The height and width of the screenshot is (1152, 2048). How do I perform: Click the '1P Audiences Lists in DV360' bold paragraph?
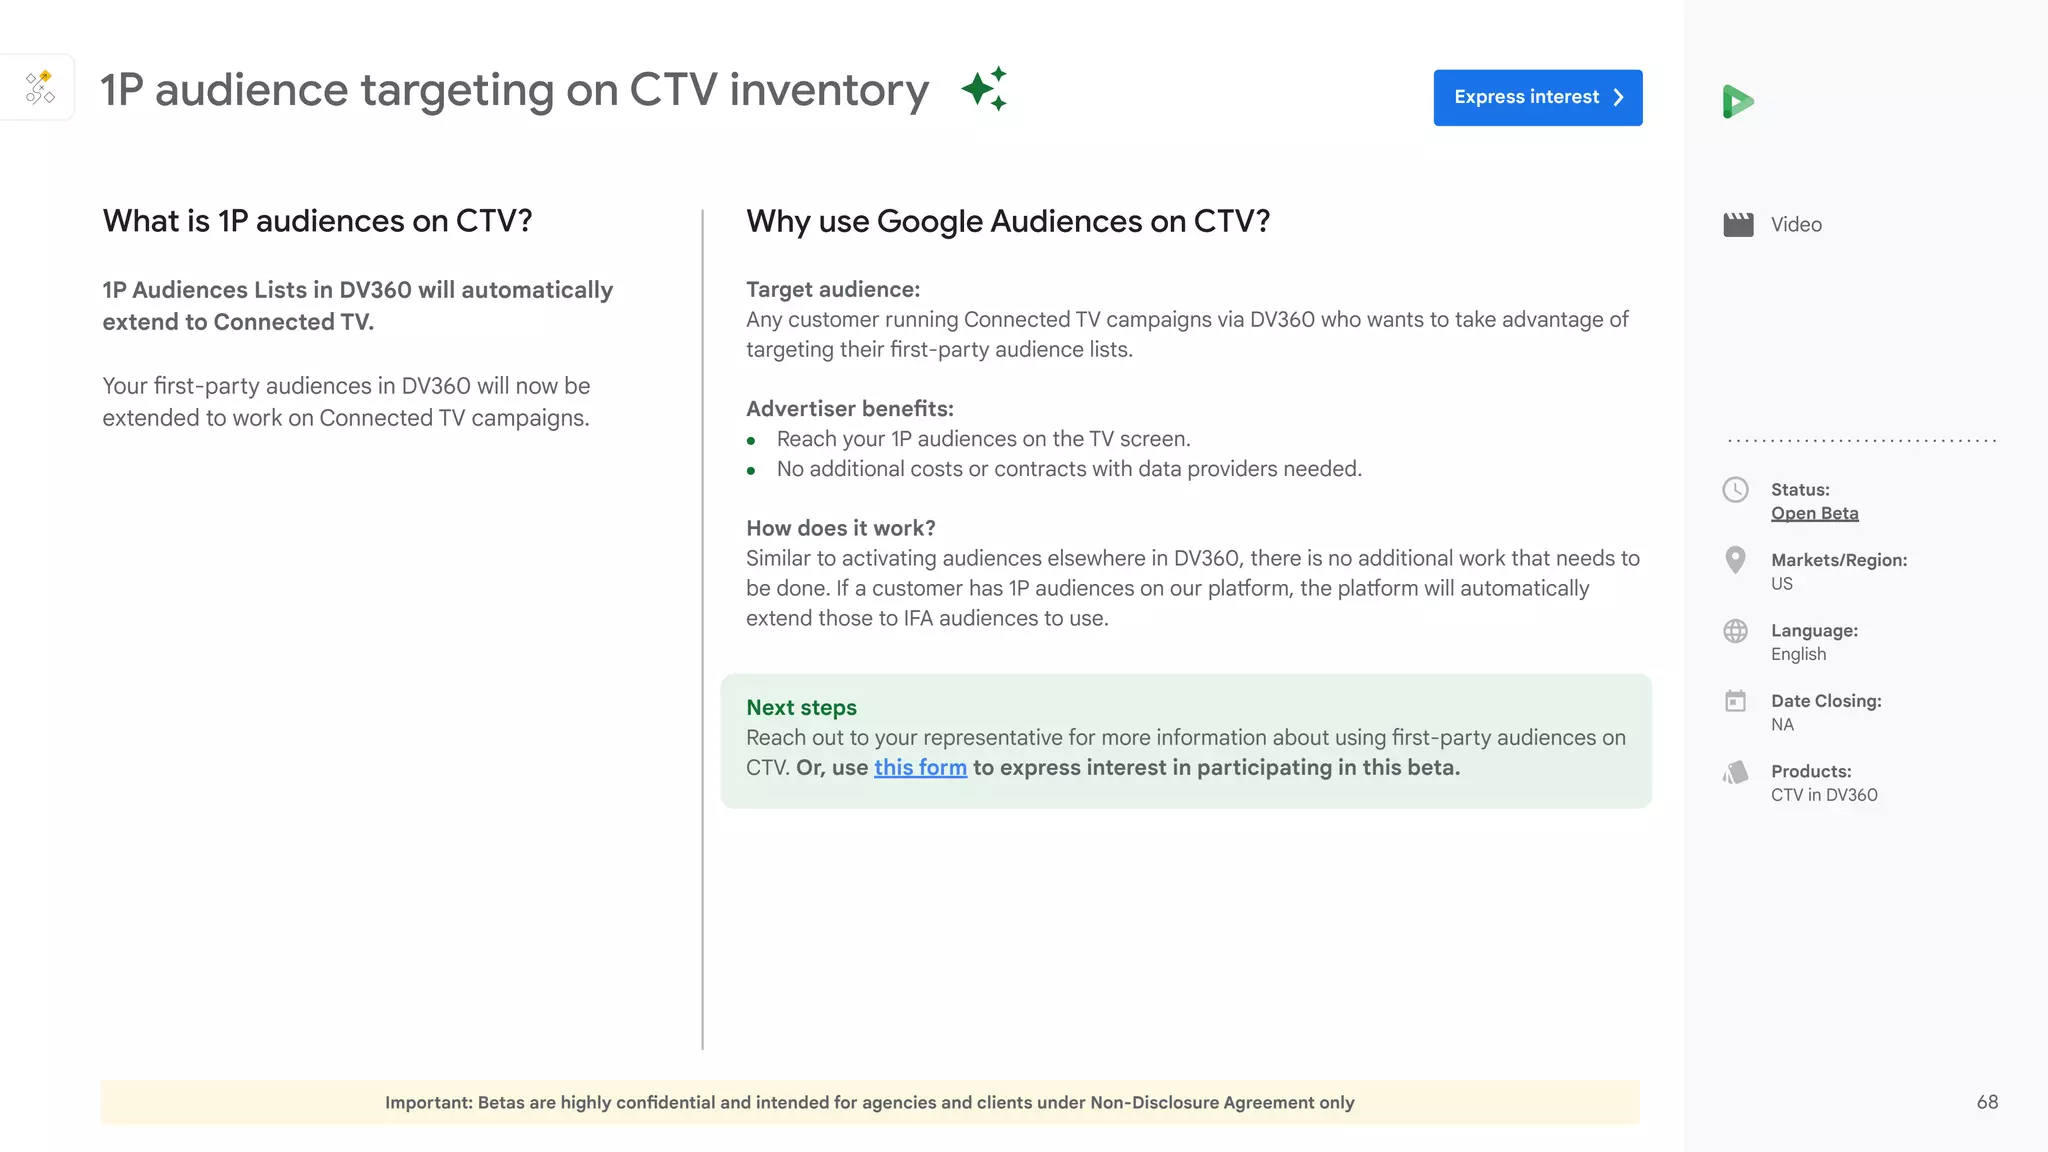[x=357, y=306]
